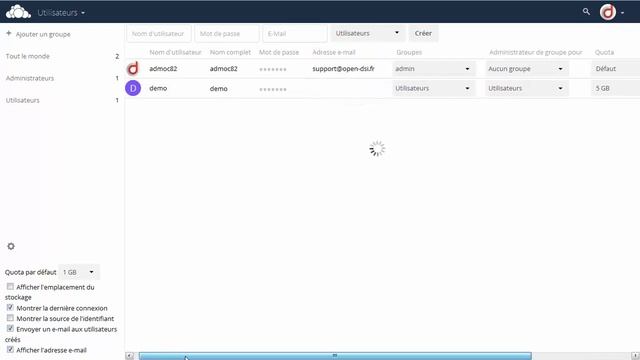The image size is (640, 360).
Task: Open the search magnifier icon
Action: point(586,12)
